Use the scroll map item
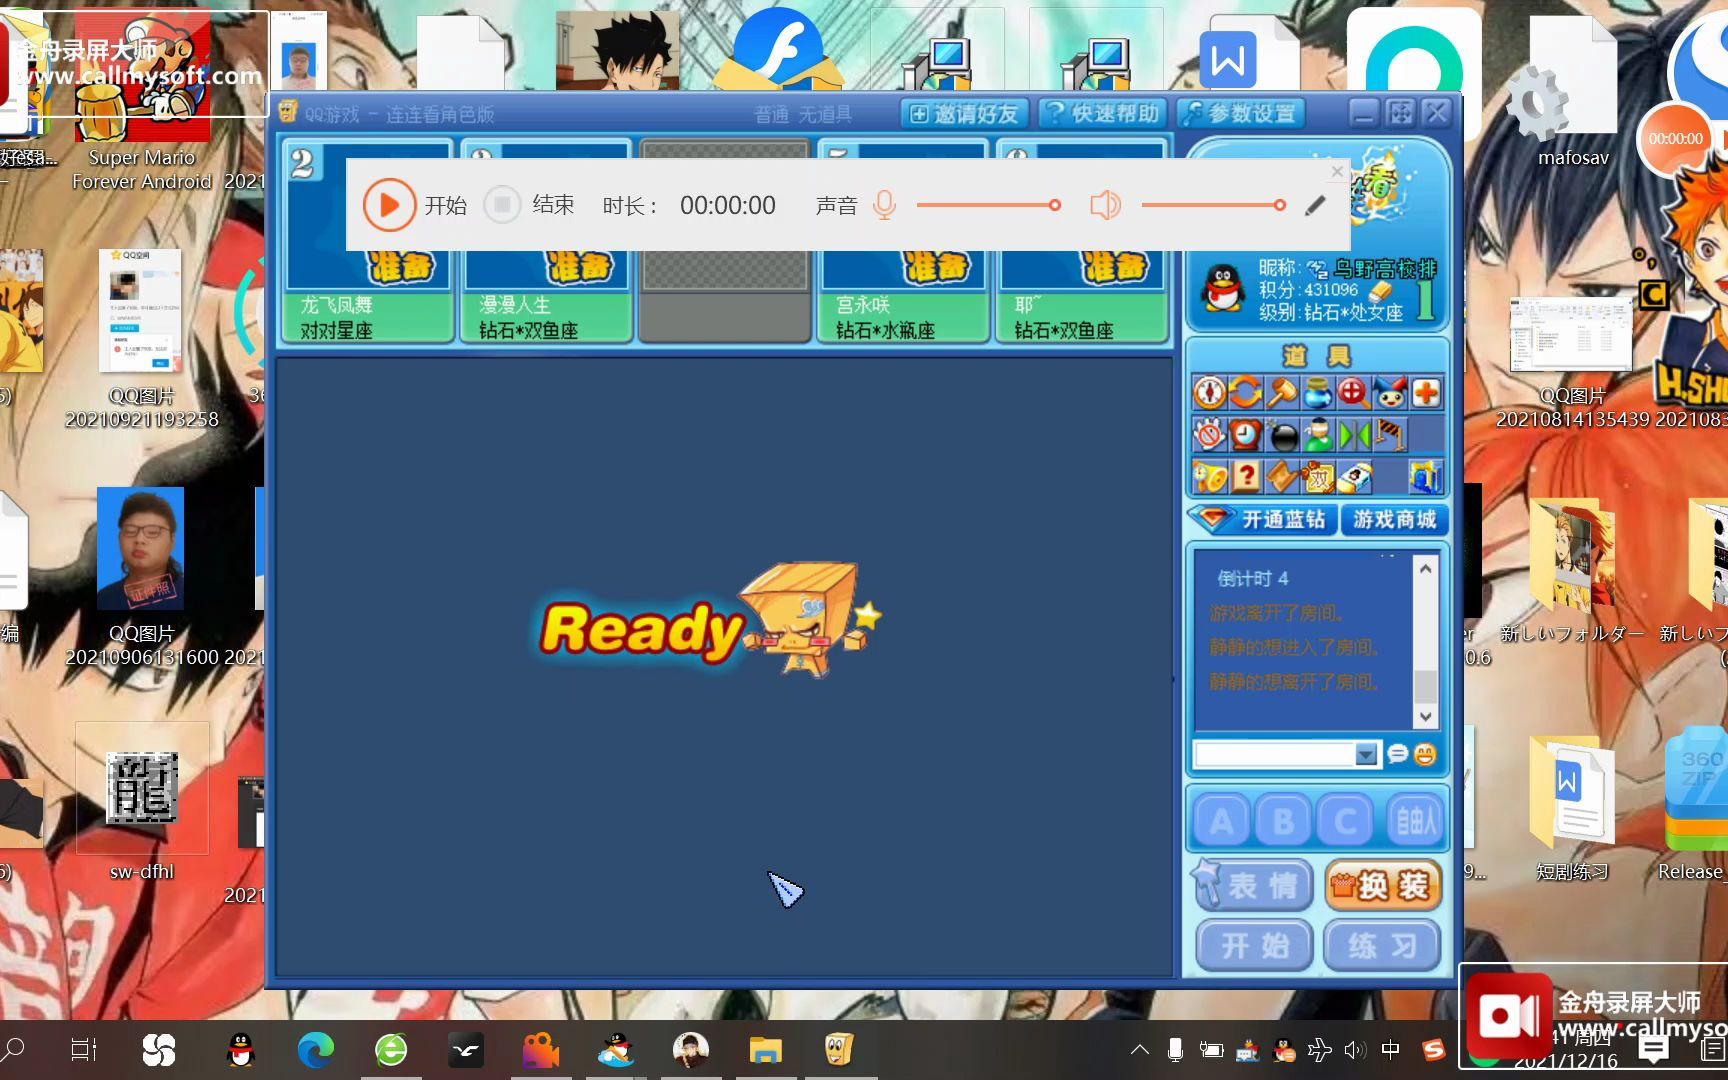 tap(1282, 477)
